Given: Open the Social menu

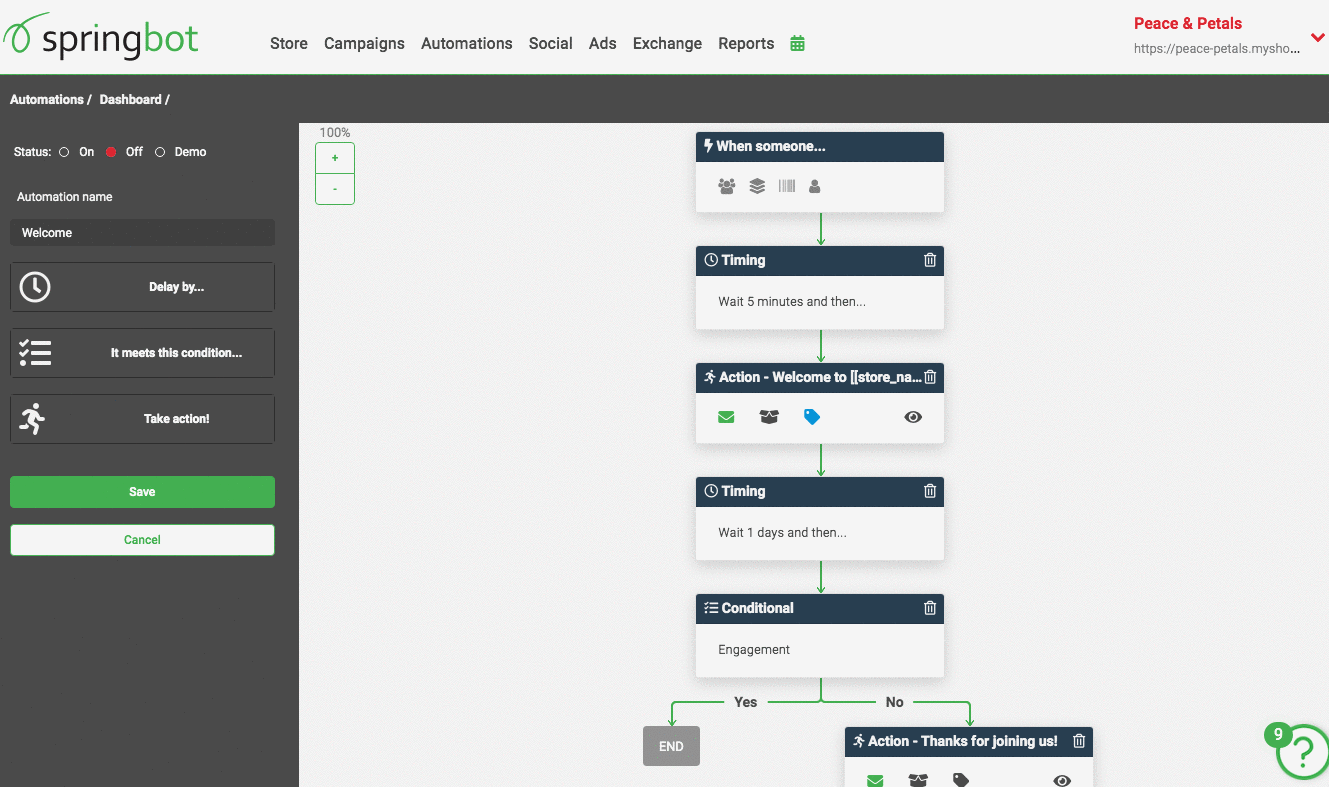Looking at the screenshot, I should [551, 44].
